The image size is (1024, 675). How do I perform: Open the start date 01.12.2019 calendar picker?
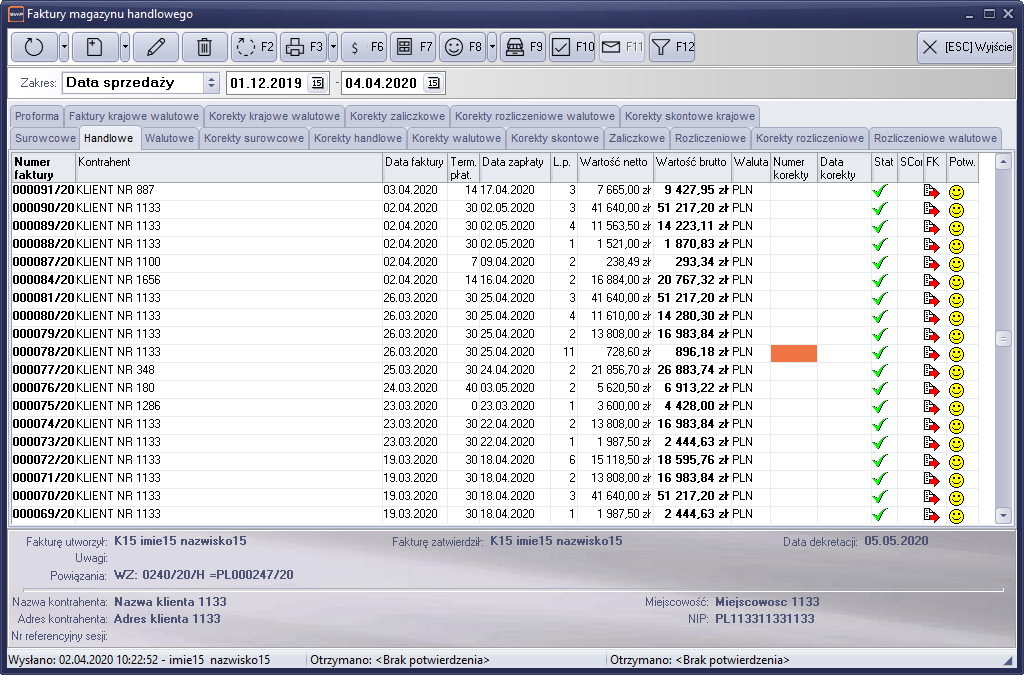point(318,83)
